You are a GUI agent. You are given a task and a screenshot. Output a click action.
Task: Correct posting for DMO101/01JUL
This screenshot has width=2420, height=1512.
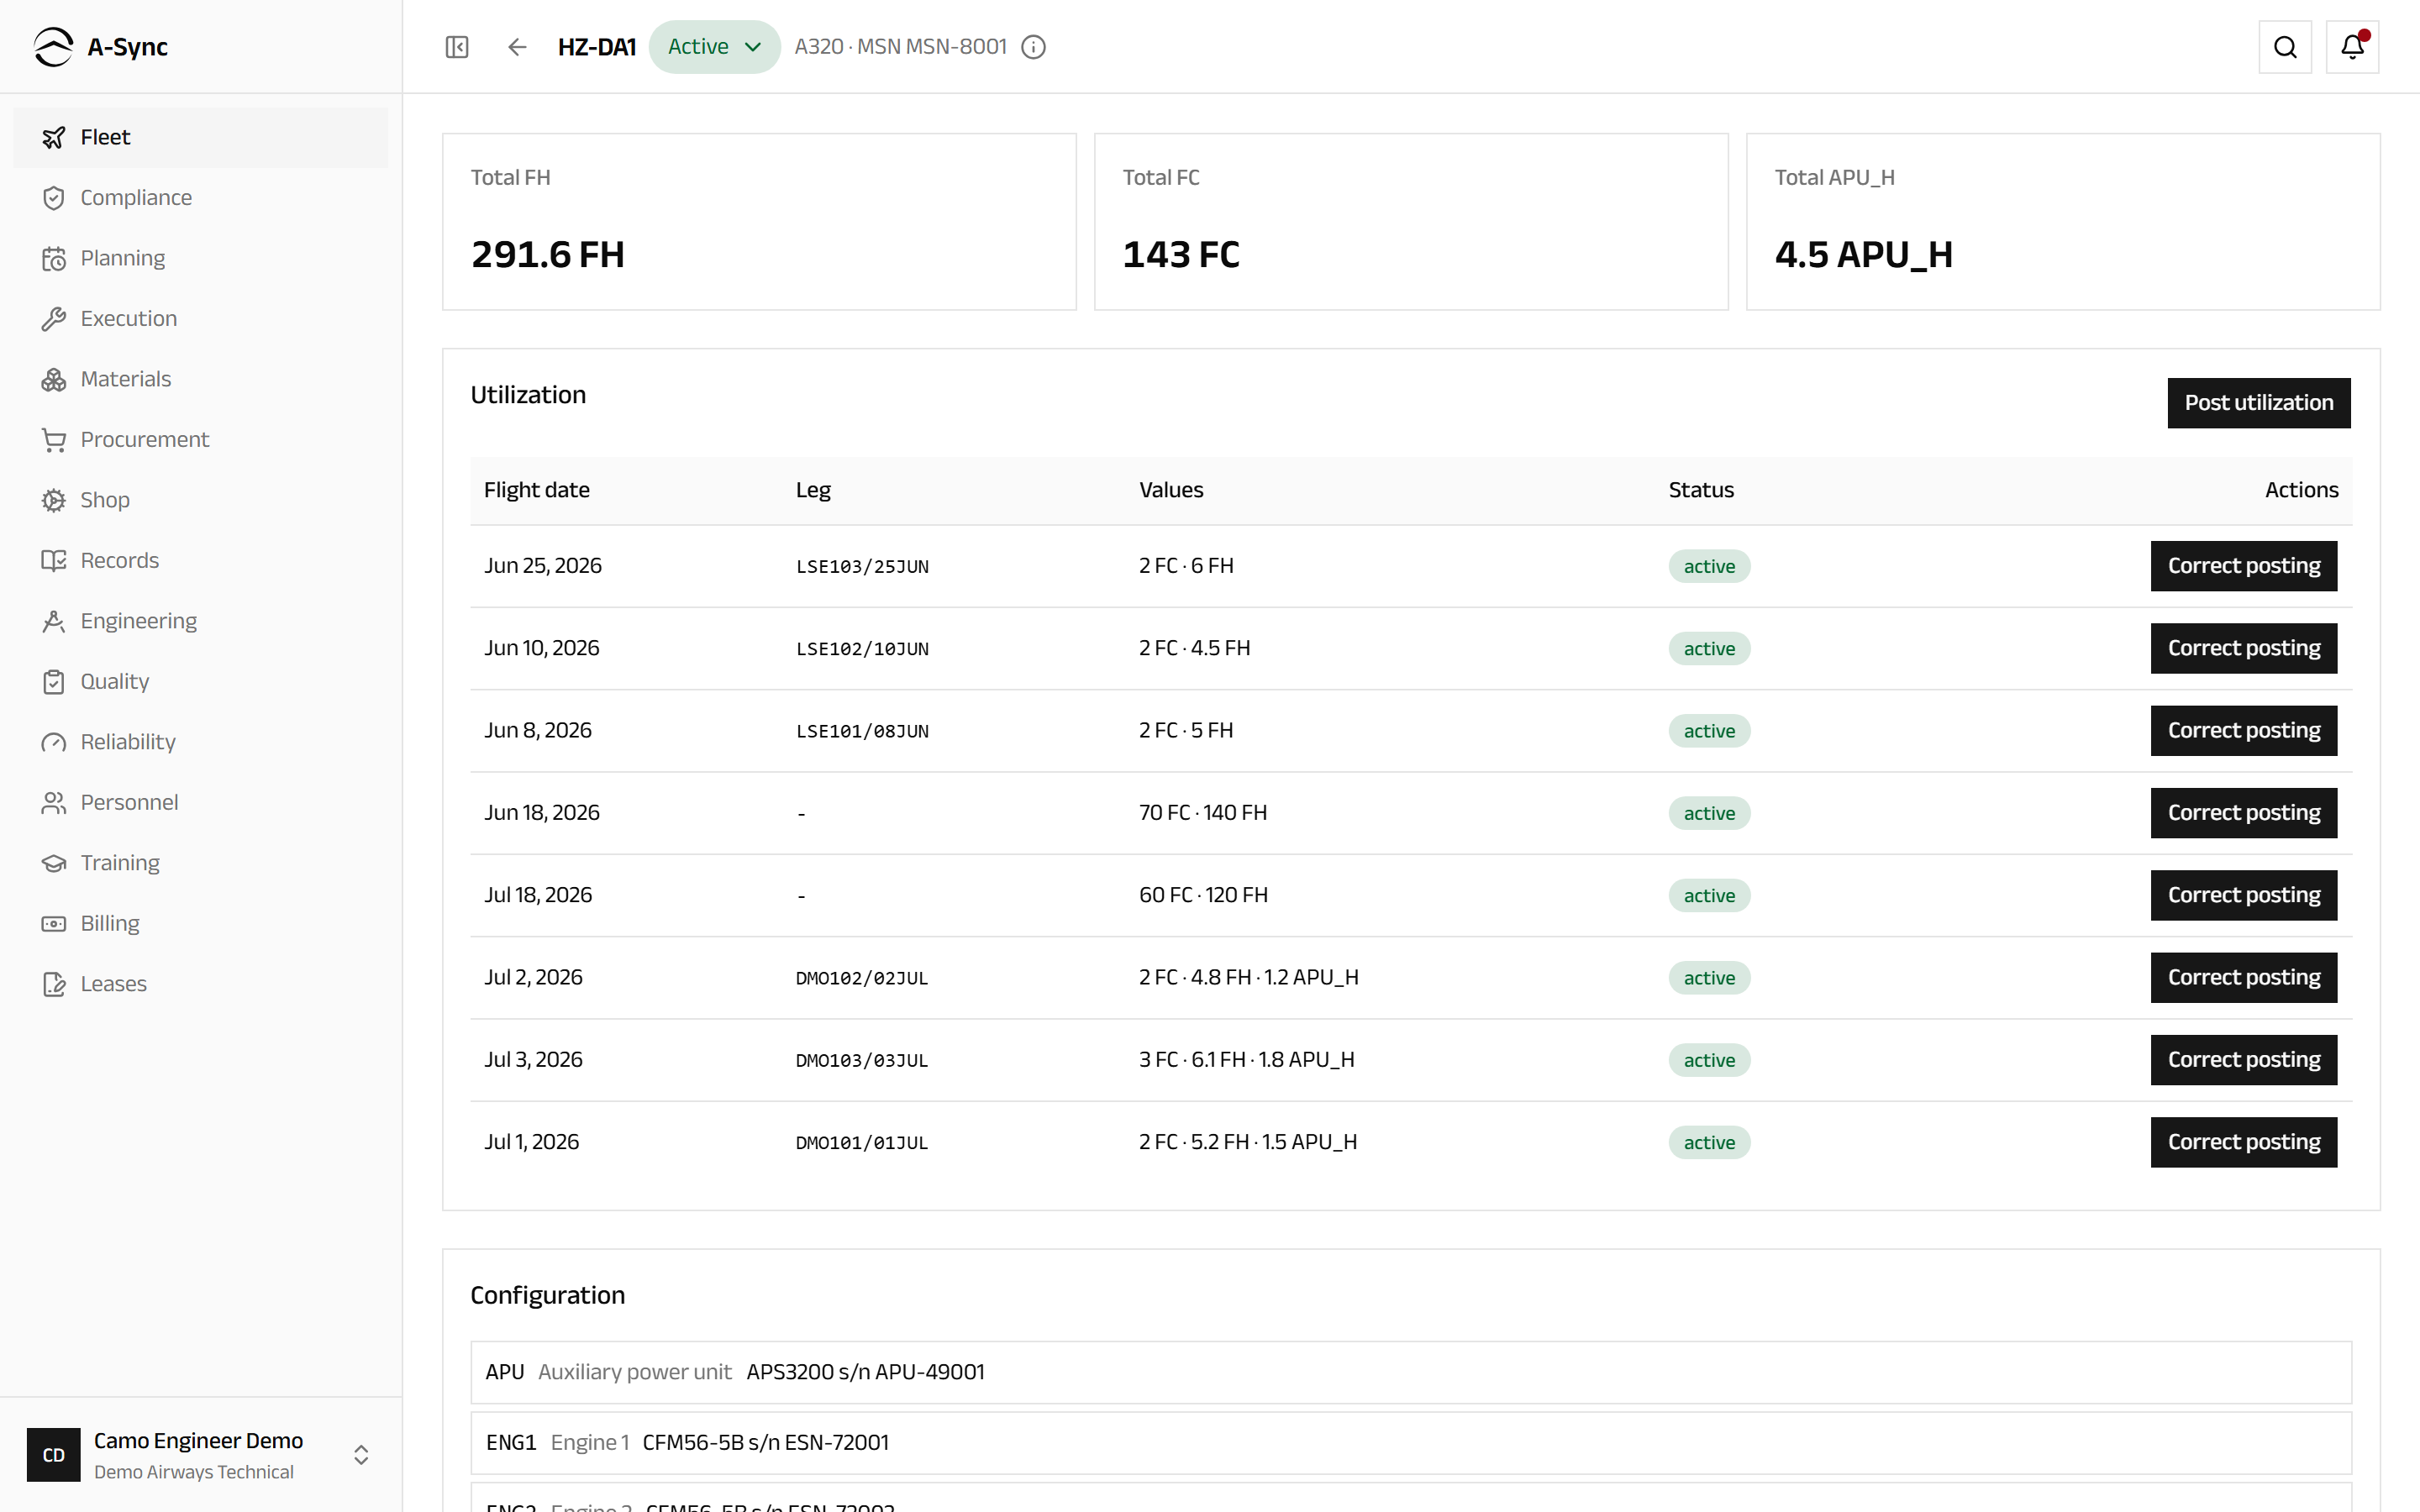coord(2243,1142)
